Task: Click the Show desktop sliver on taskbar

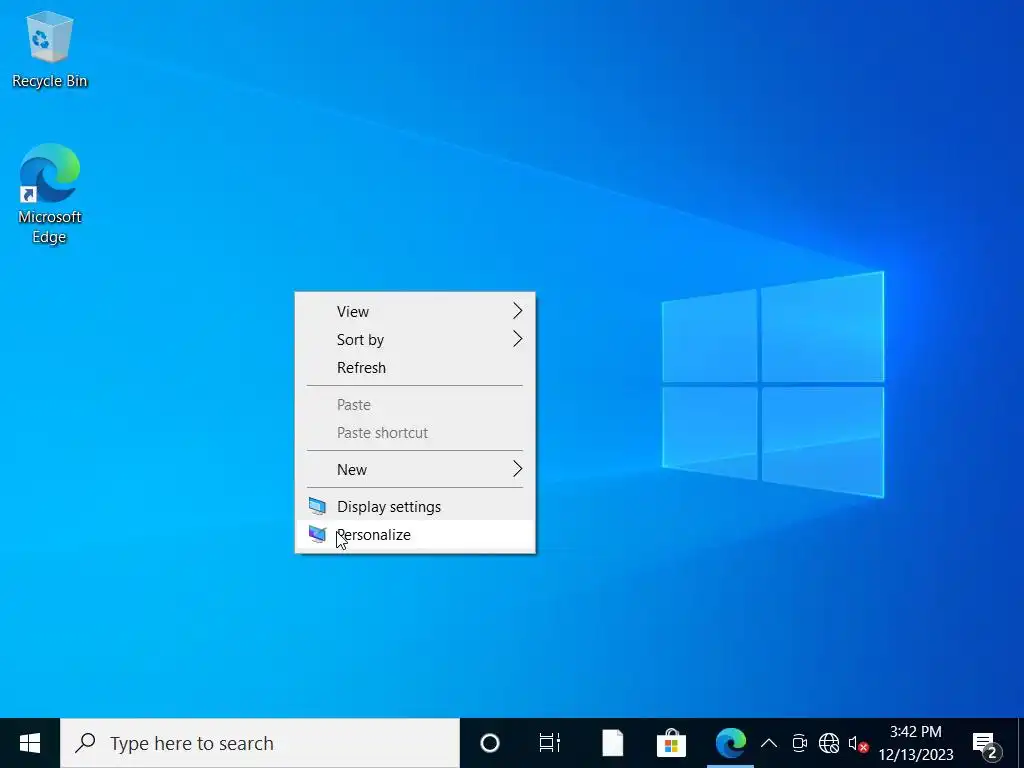Action: click(x=1020, y=743)
